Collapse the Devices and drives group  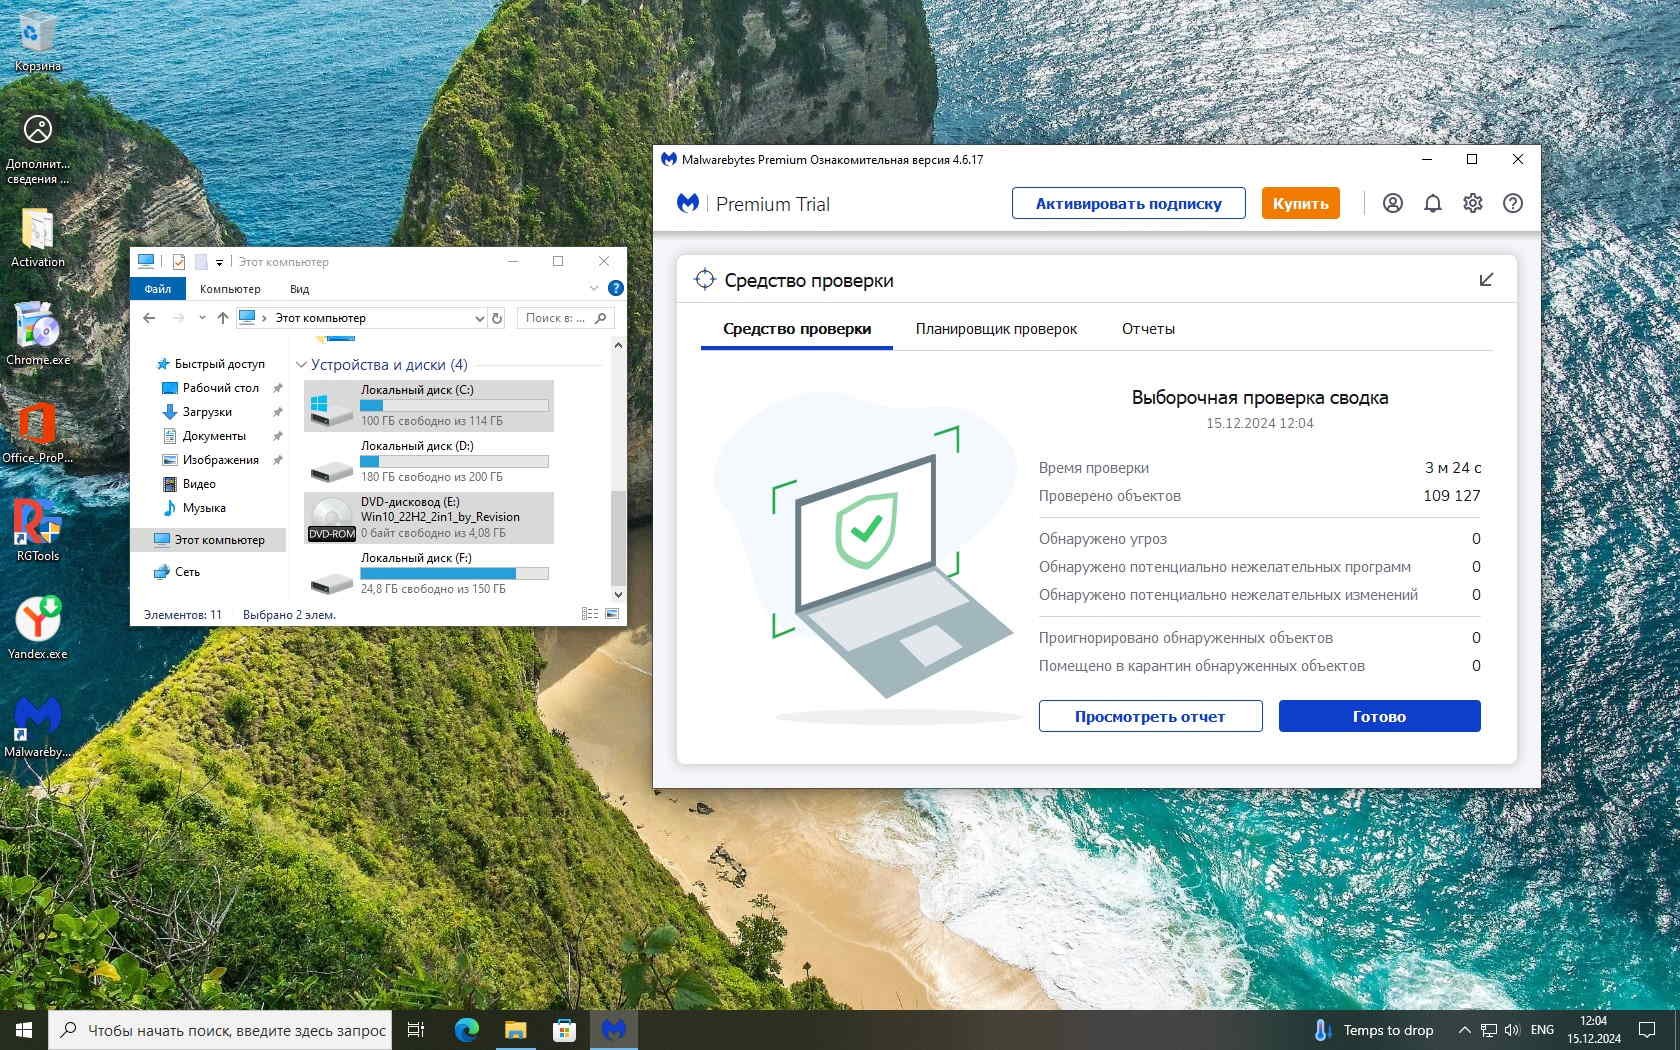click(x=301, y=365)
